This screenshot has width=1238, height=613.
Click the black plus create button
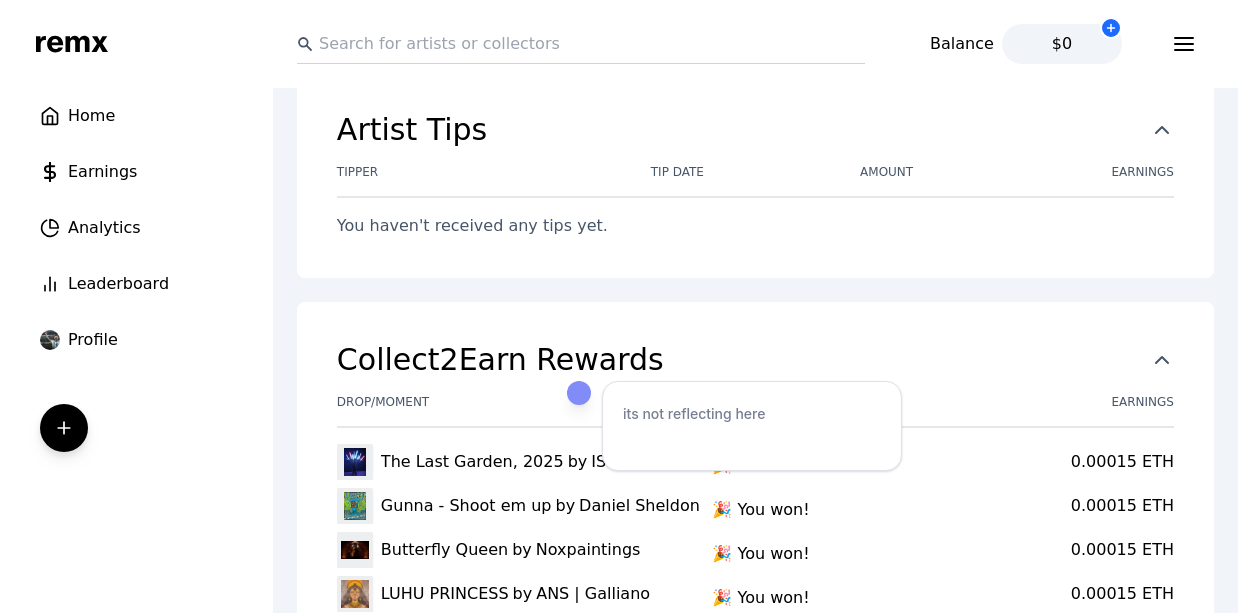64,428
